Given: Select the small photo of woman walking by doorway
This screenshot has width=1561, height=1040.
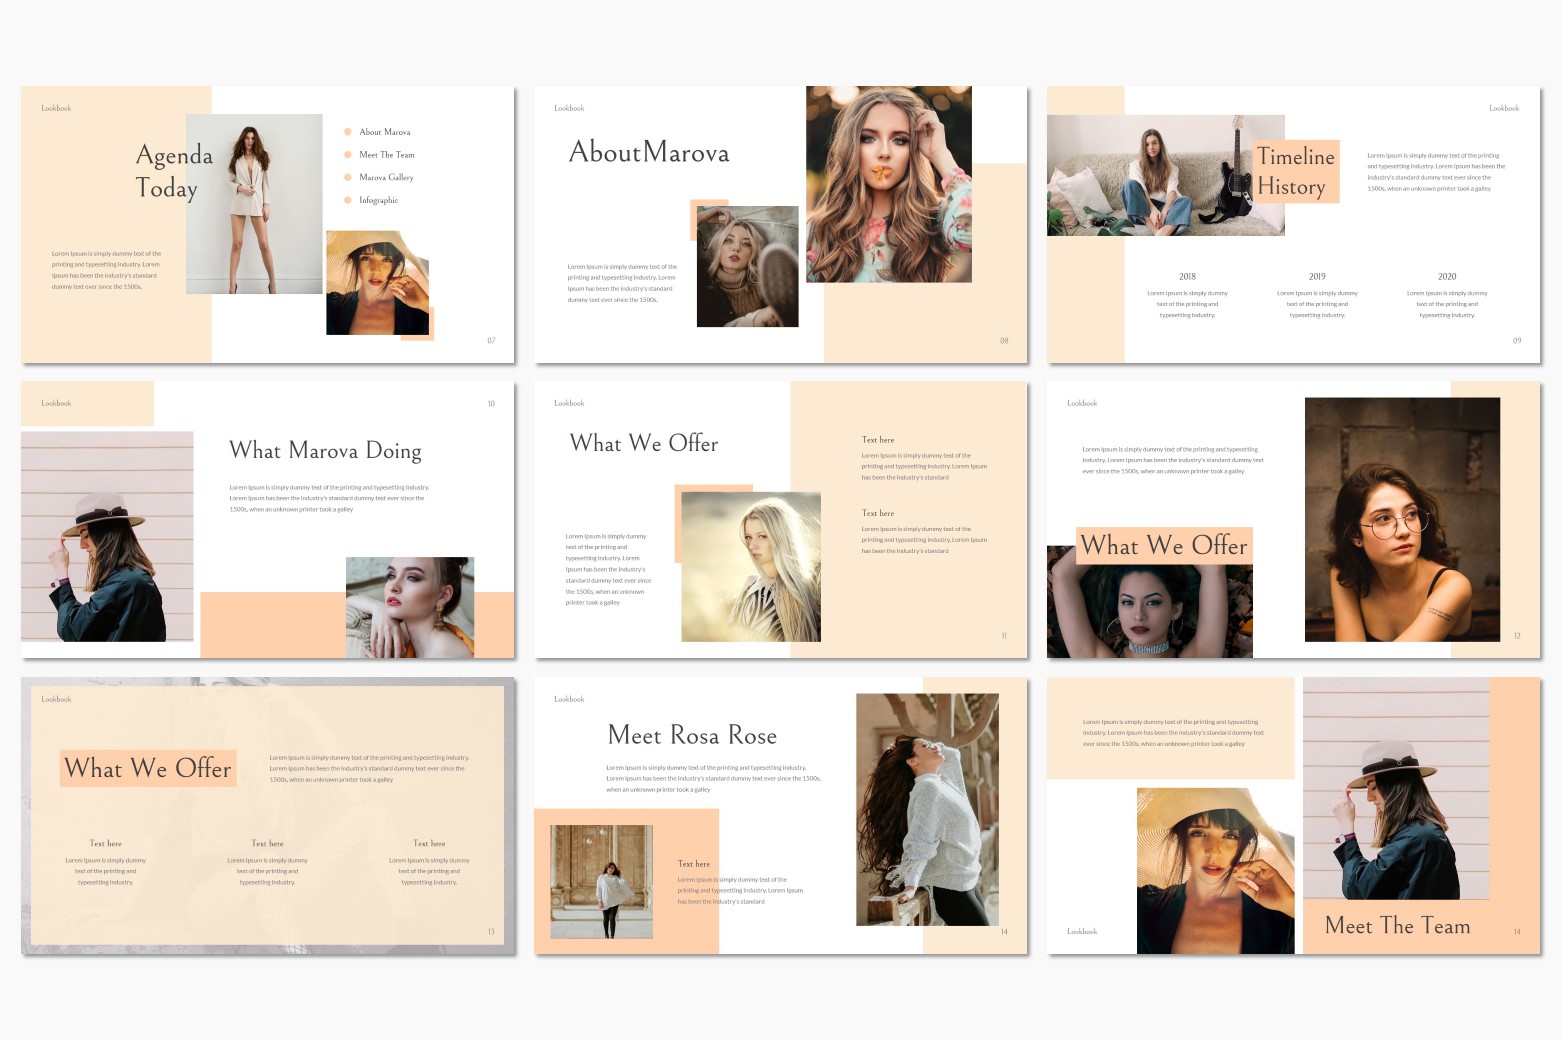Looking at the screenshot, I should pyautogui.click(x=601, y=881).
